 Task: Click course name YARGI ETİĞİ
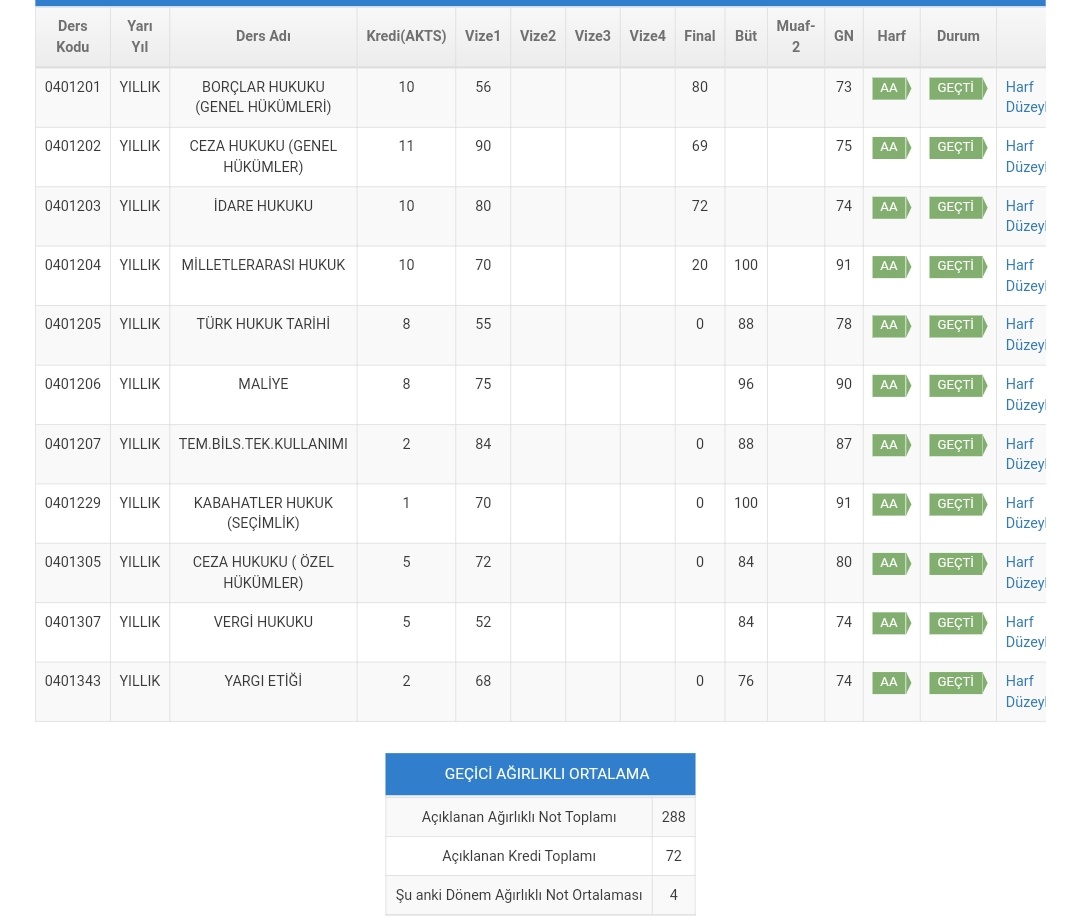263,681
